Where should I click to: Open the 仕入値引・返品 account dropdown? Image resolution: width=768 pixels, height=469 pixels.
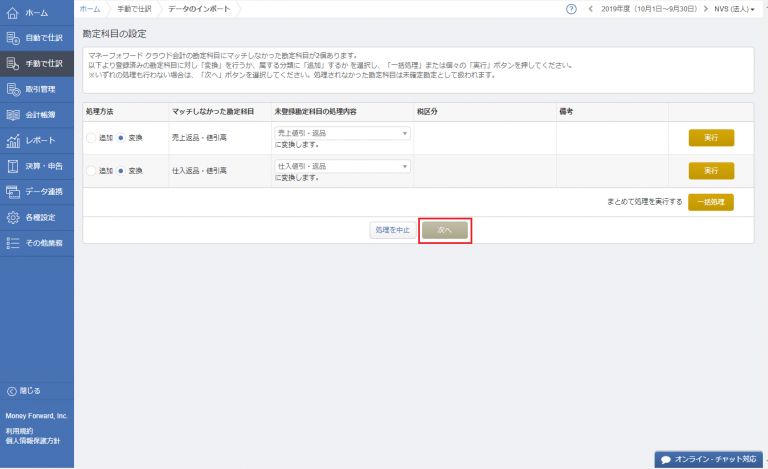click(342, 166)
